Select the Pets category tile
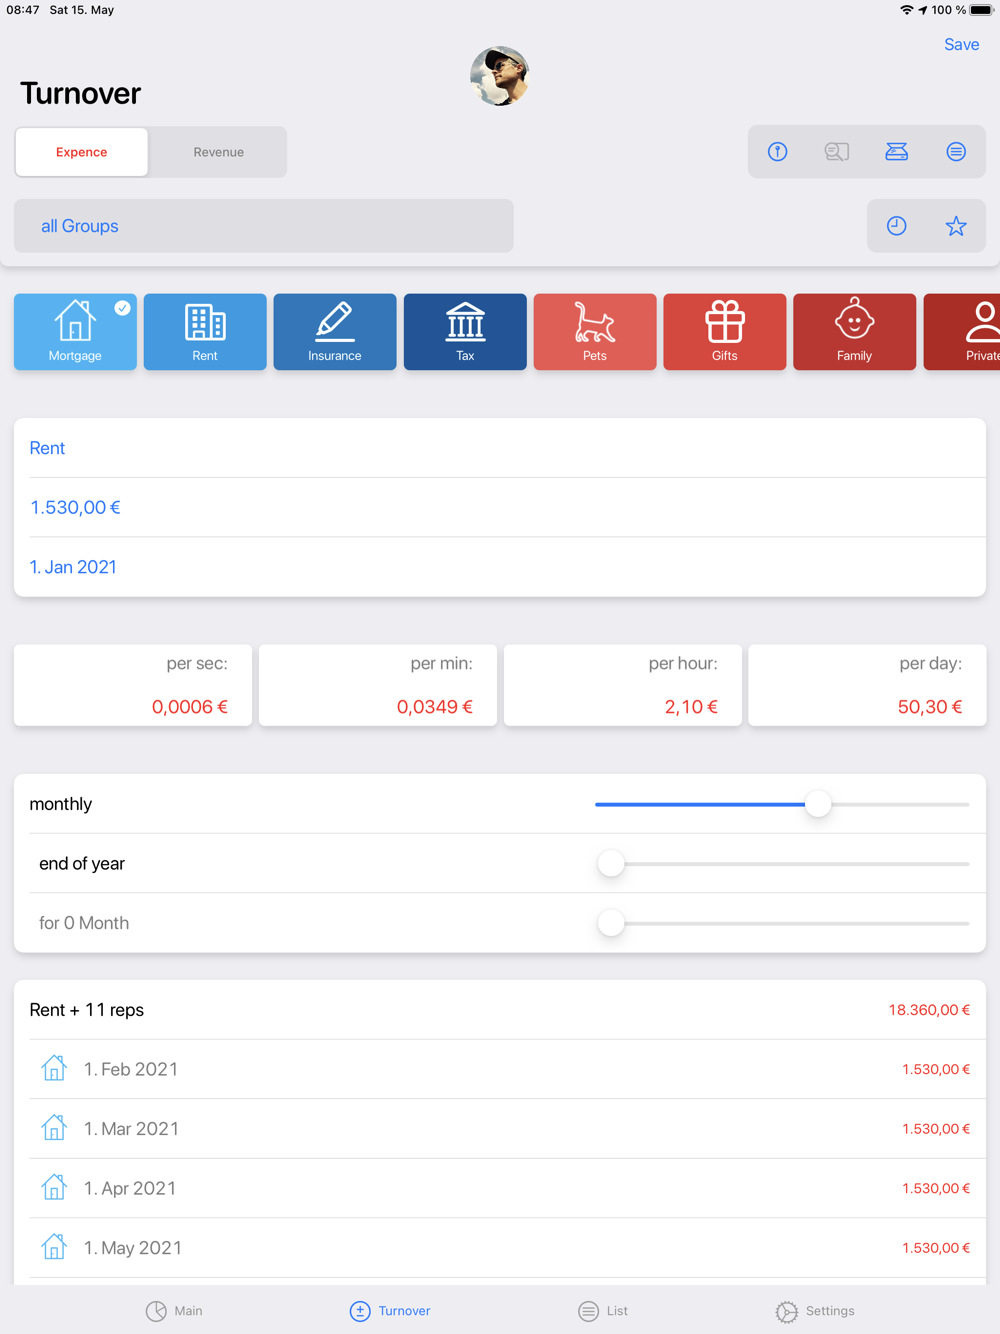This screenshot has height=1334, width=1000. point(595,332)
